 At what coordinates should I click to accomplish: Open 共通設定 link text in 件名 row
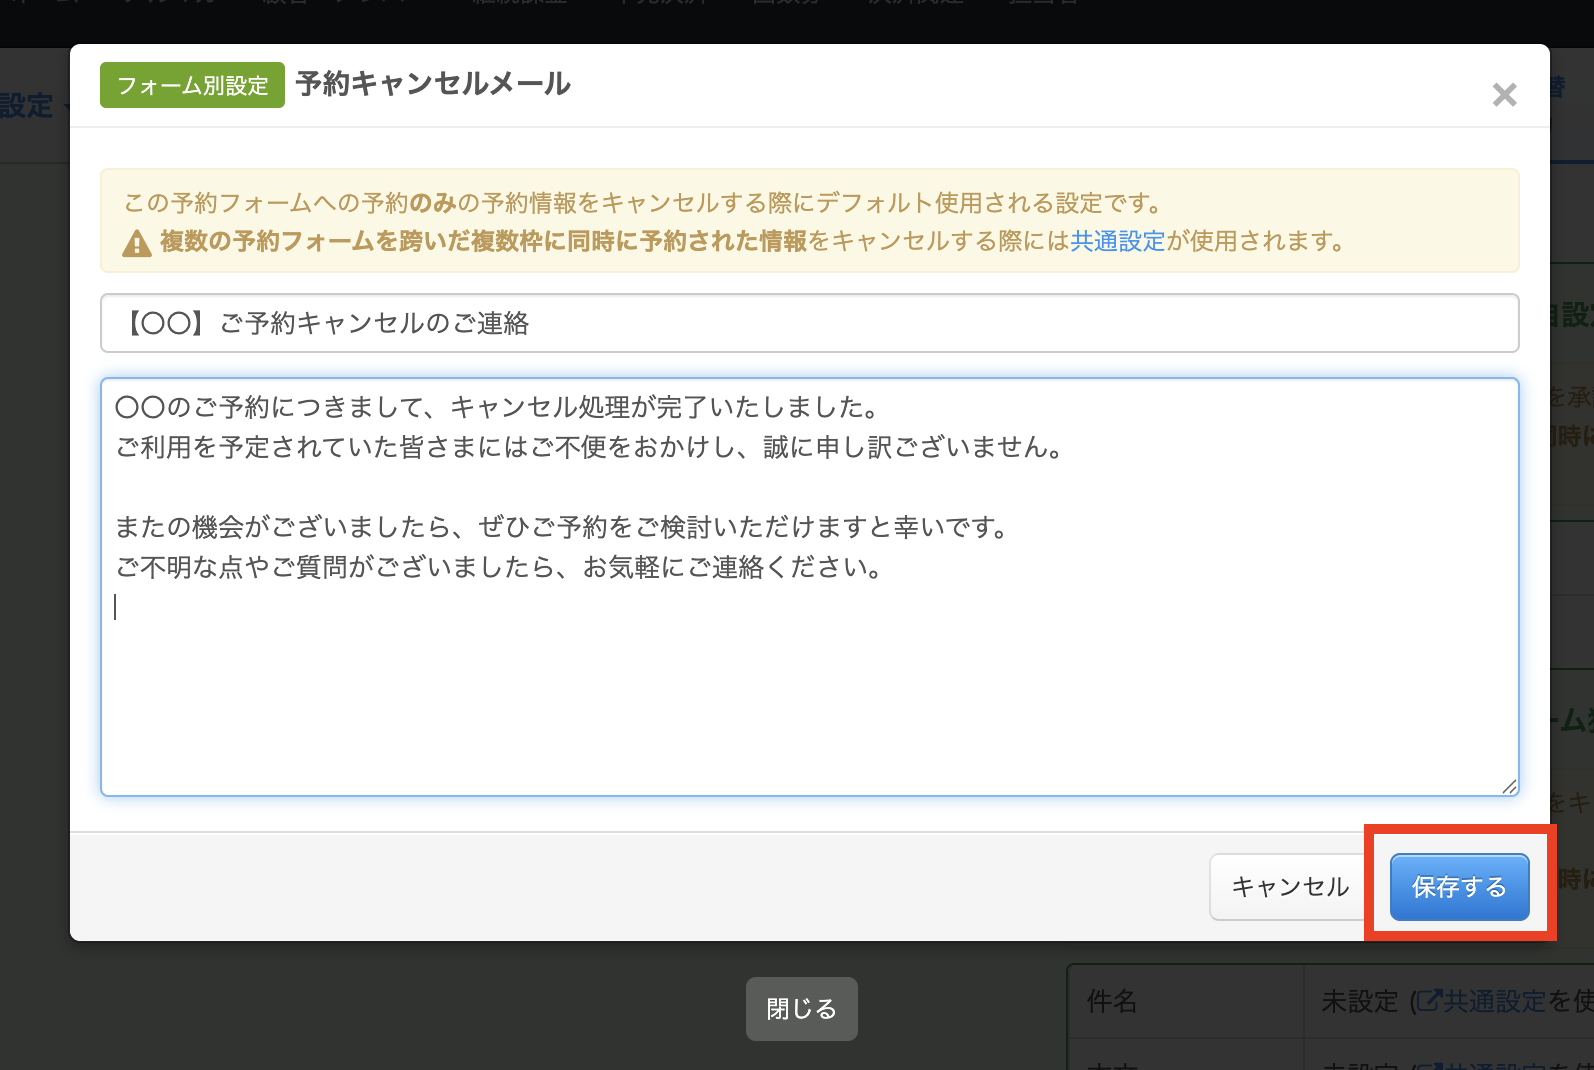tap(1494, 1001)
